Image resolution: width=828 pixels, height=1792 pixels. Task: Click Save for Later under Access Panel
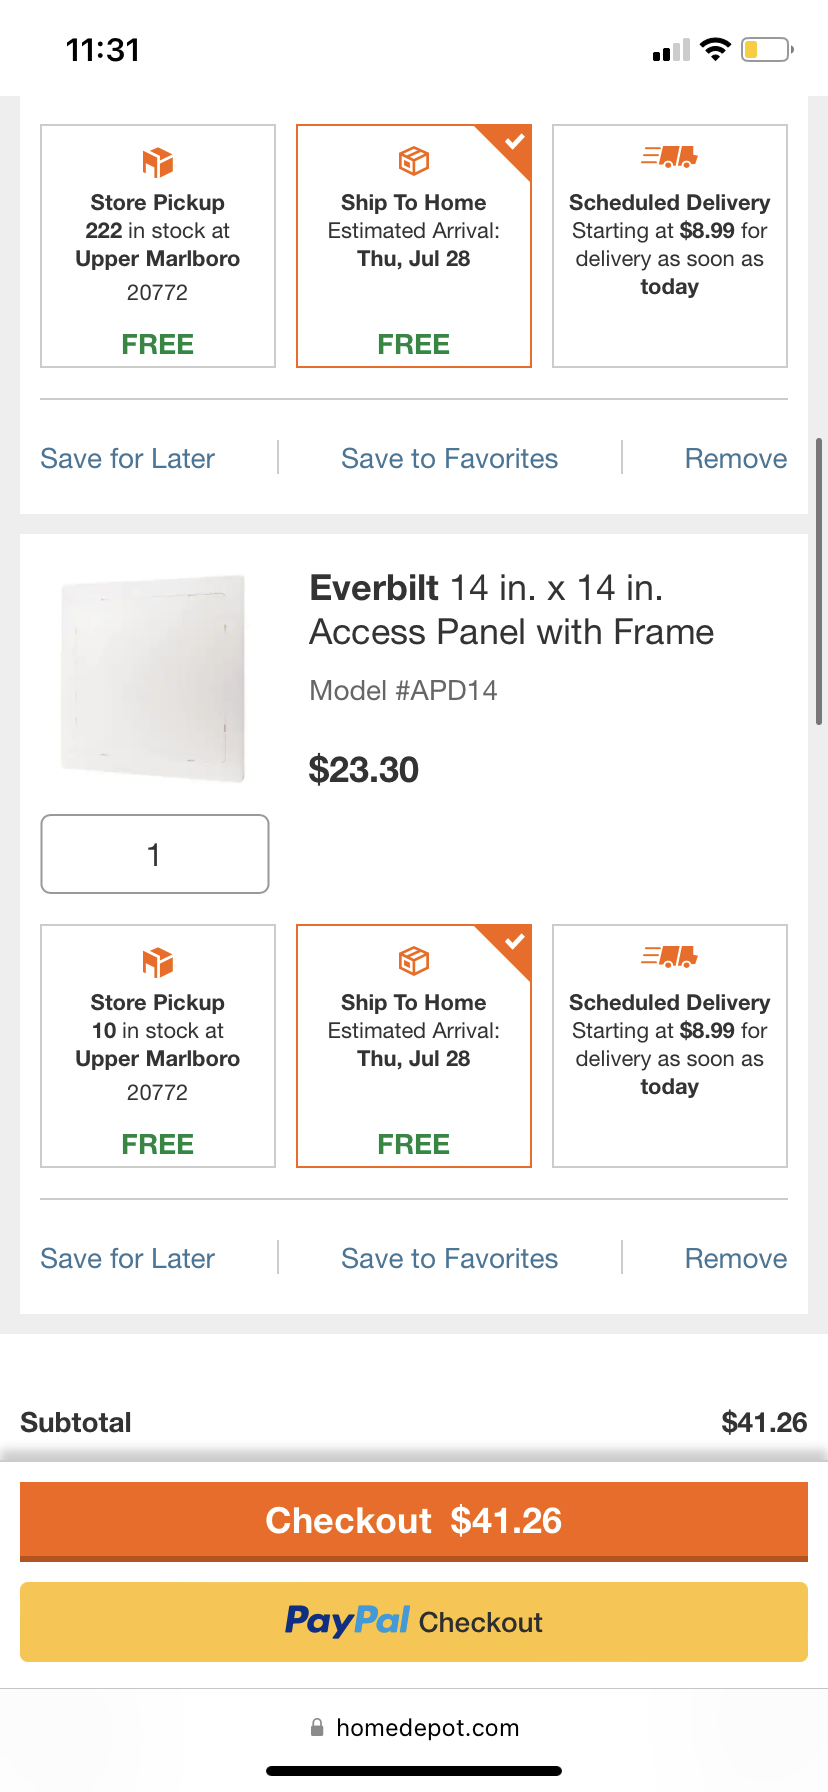point(128,1258)
